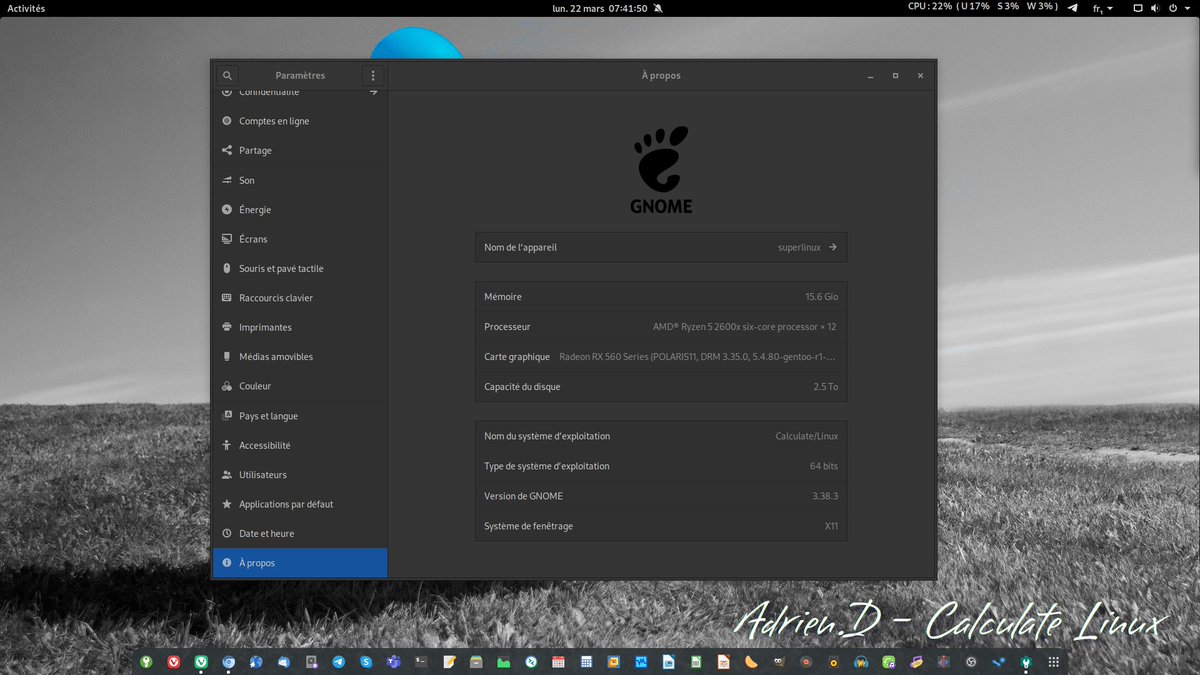
Task: Click the Activités button in top bar
Action: coord(26,8)
